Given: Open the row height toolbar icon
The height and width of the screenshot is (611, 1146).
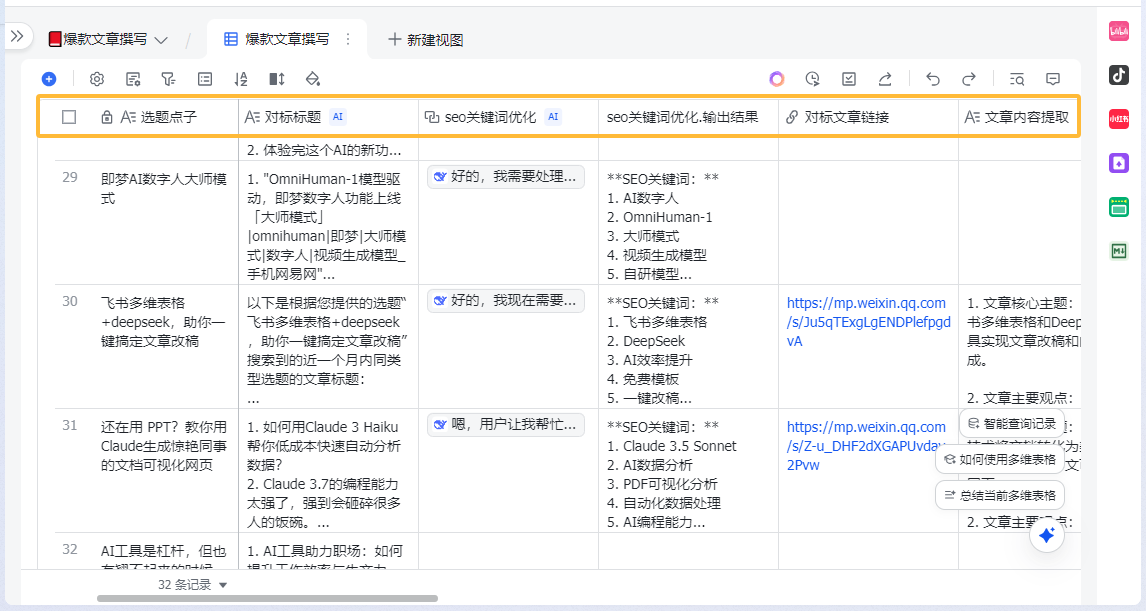Looking at the screenshot, I should [x=277, y=79].
